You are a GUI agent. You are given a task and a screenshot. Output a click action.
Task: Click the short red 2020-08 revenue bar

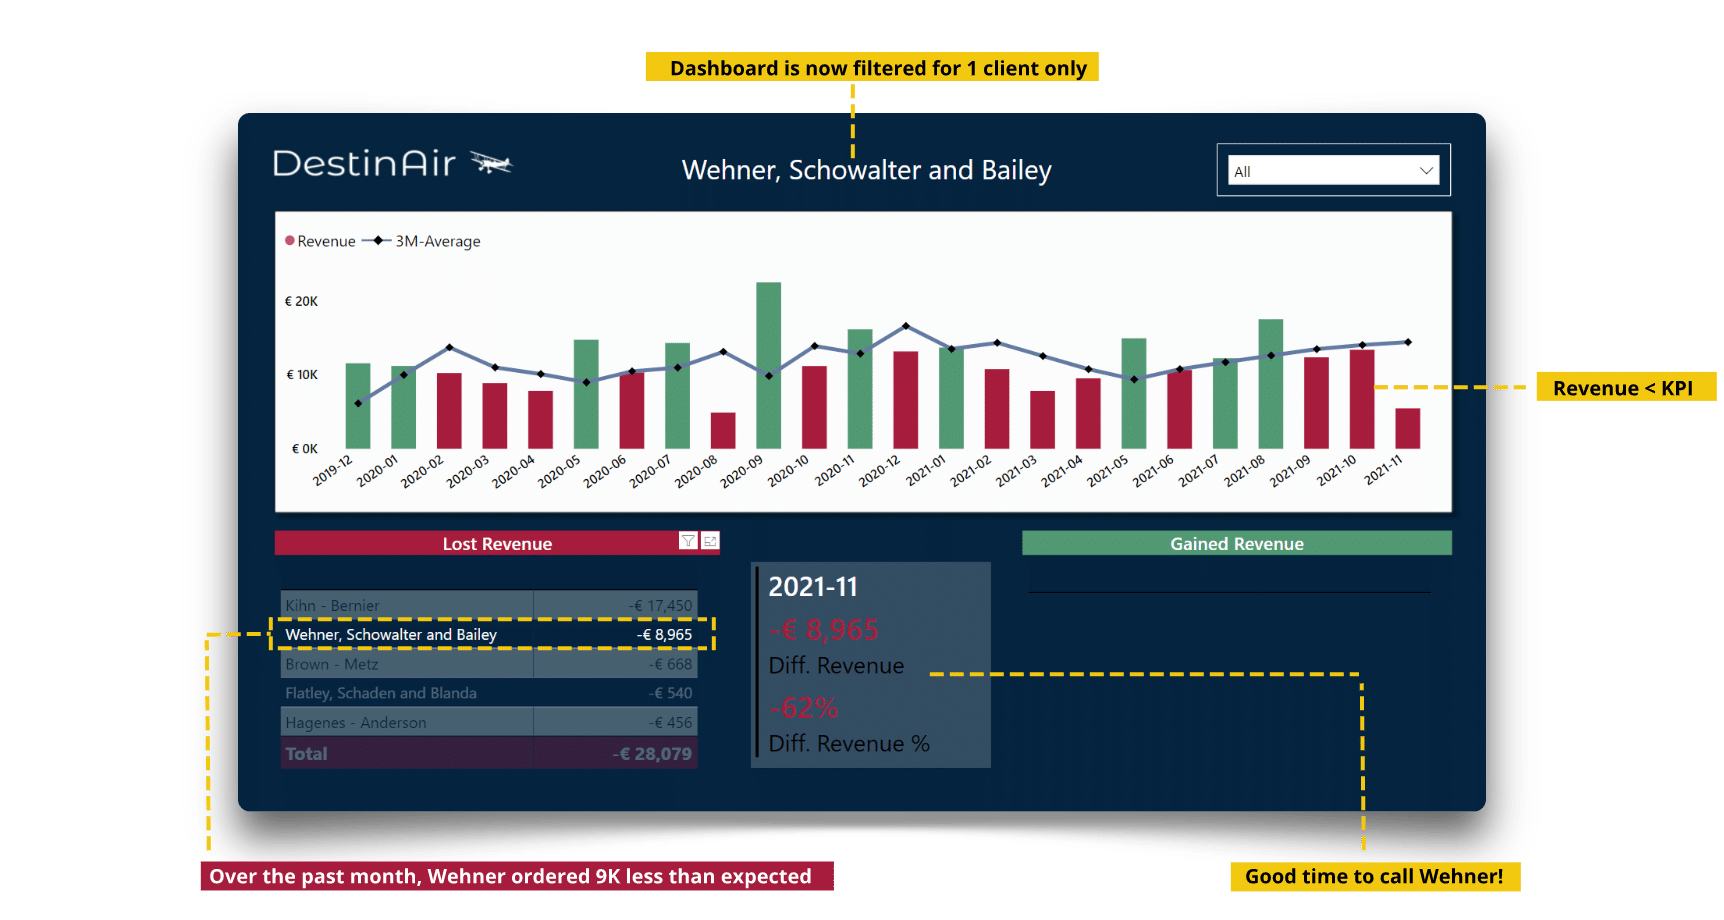click(x=723, y=430)
